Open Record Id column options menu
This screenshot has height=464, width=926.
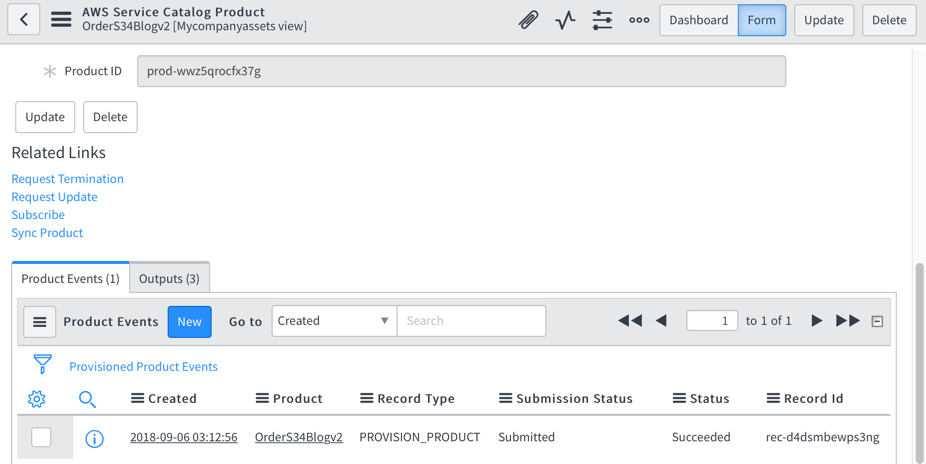[773, 398]
